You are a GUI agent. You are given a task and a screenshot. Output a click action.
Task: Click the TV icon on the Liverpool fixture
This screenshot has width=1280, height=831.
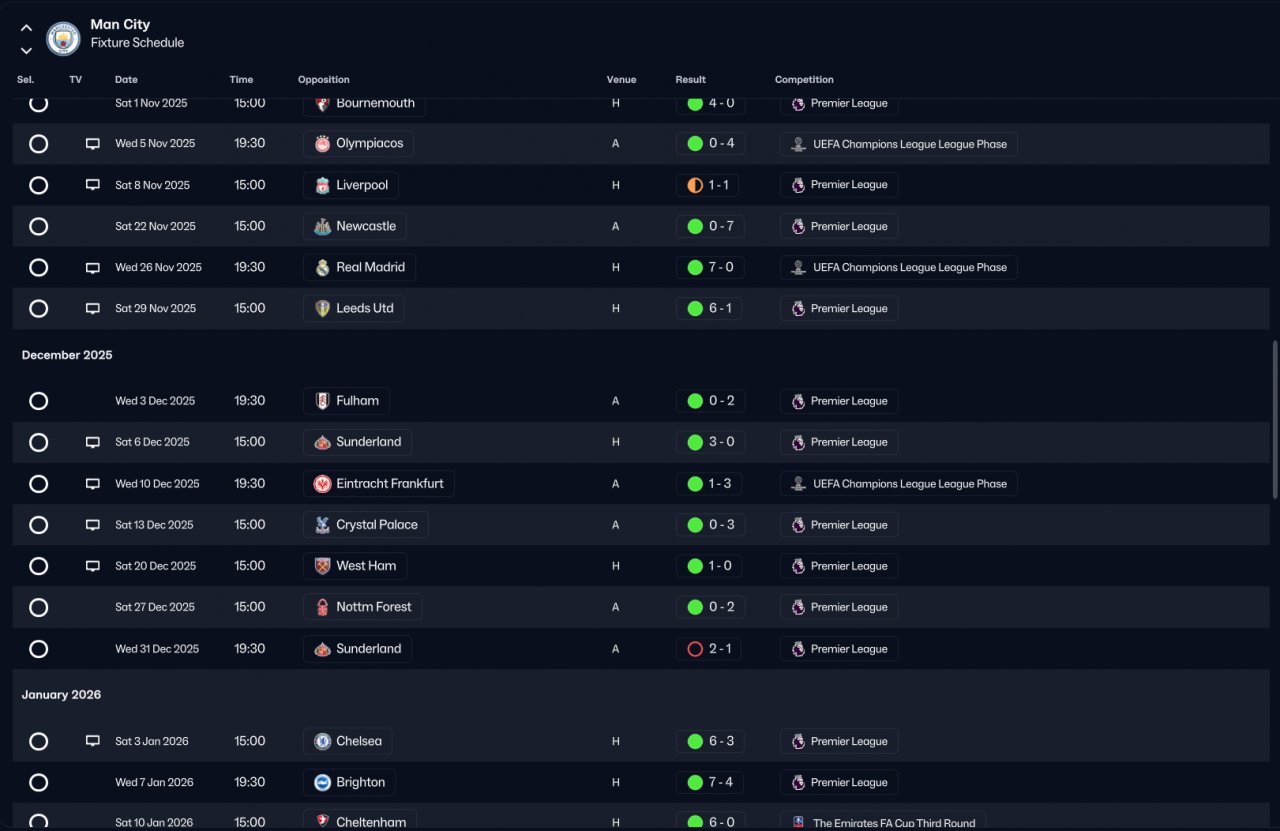[x=93, y=185]
